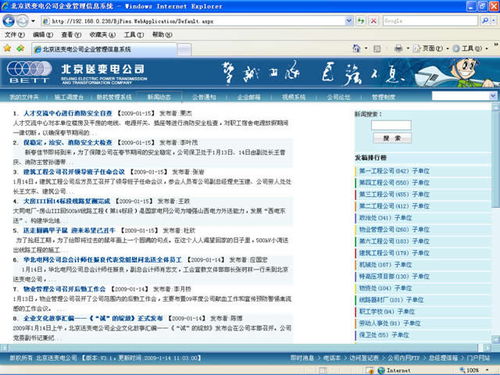500x375 pixels.
Task: Open the Print dropdown arrow
Action: 408,49
